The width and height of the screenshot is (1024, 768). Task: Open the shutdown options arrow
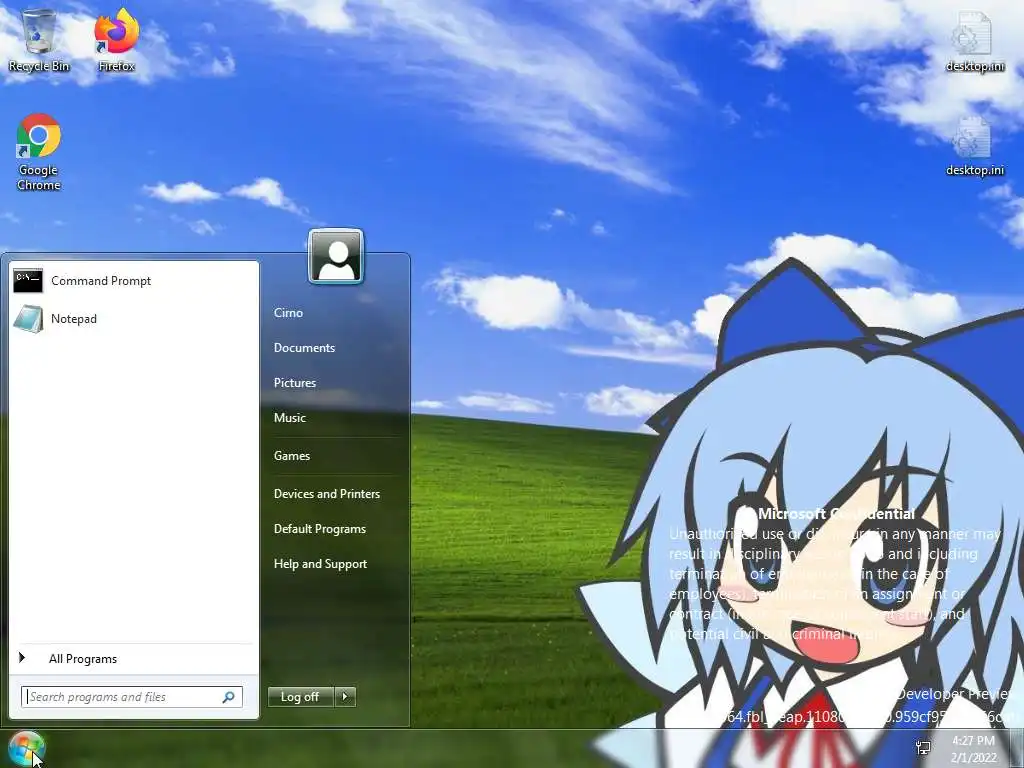[x=345, y=697]
